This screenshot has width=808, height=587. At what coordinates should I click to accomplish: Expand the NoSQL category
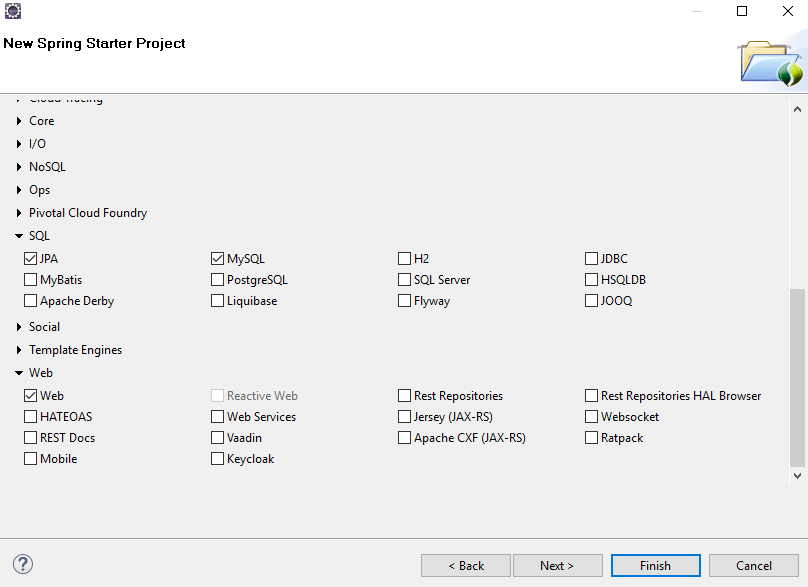click(x=19, y=167)
